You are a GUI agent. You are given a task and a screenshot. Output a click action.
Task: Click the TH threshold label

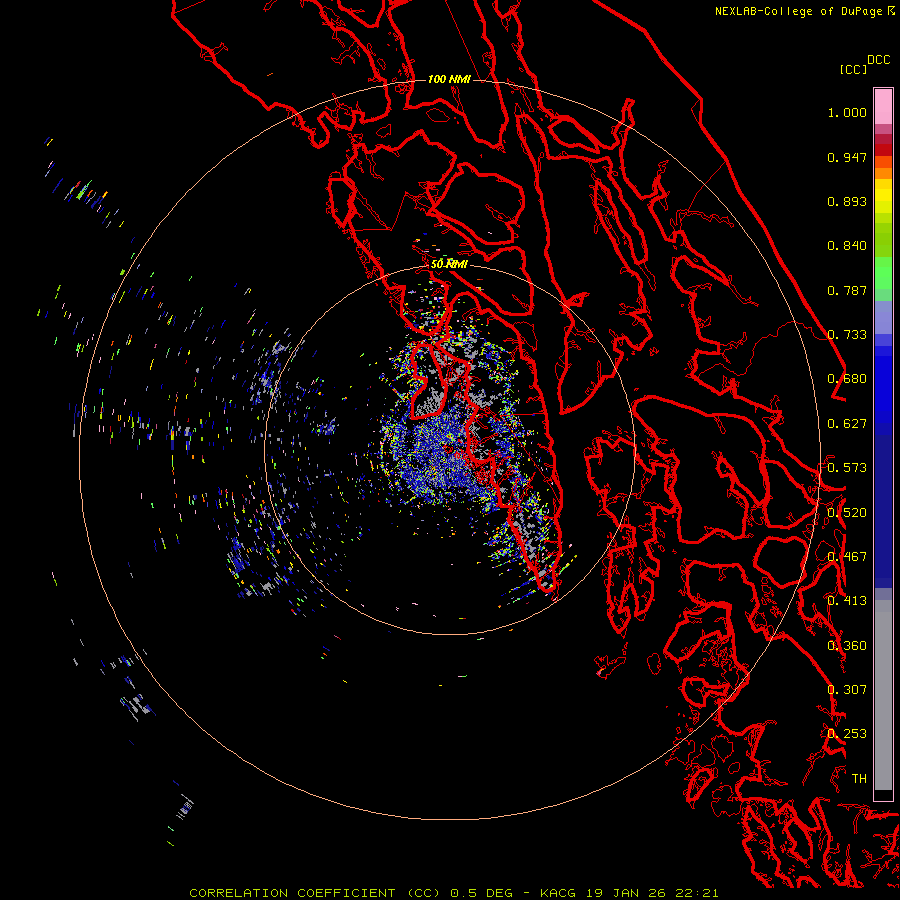pos(859,779)
